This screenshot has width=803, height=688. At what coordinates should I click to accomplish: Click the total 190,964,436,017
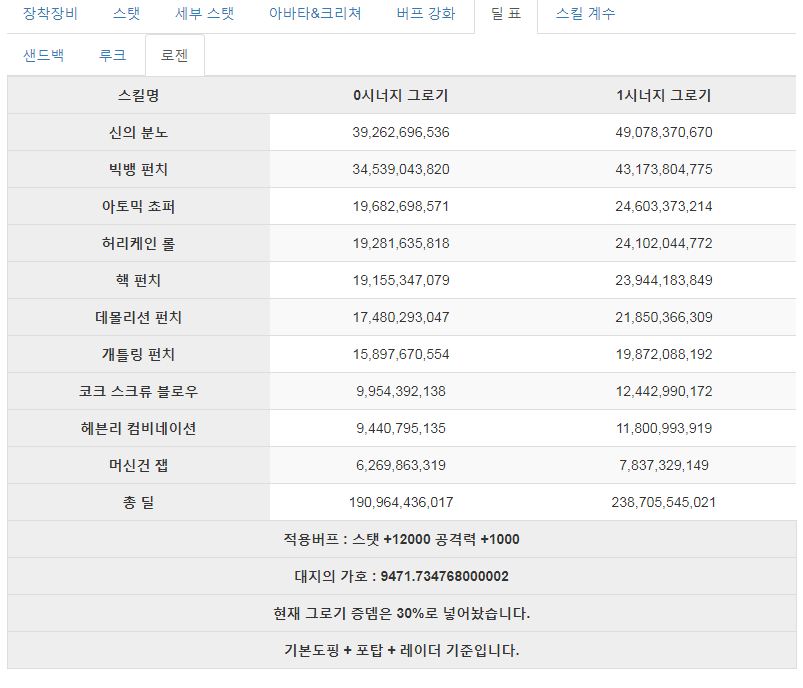click(x=400, y=502)
